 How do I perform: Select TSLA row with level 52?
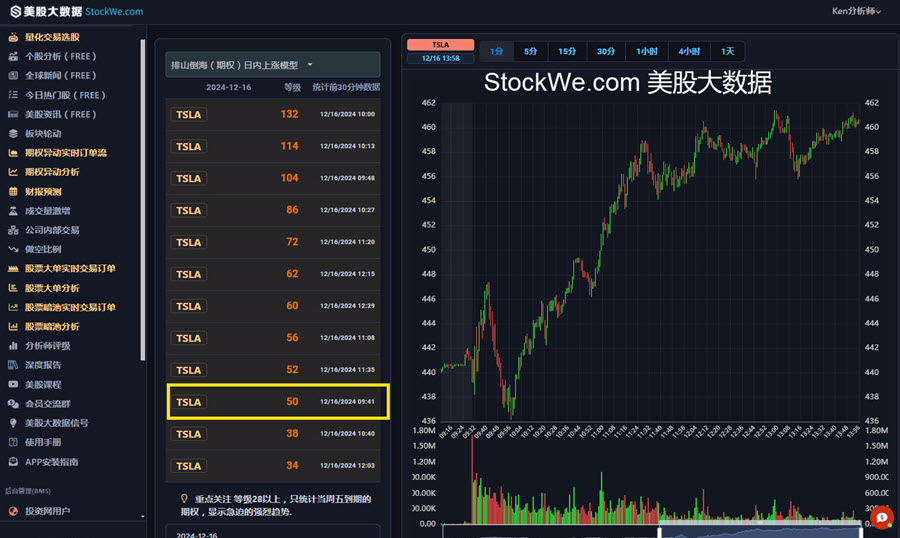click(x=273, y=370)
